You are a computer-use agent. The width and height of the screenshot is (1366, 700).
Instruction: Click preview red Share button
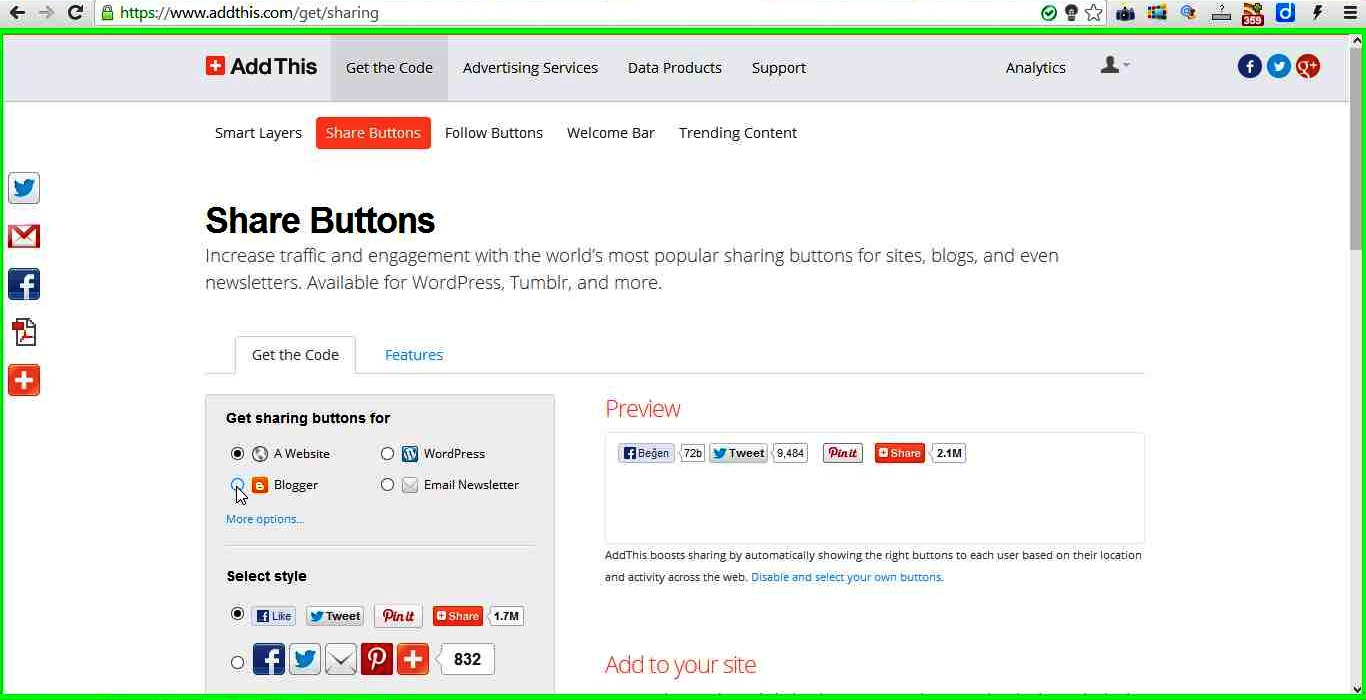tap(900, 453)
